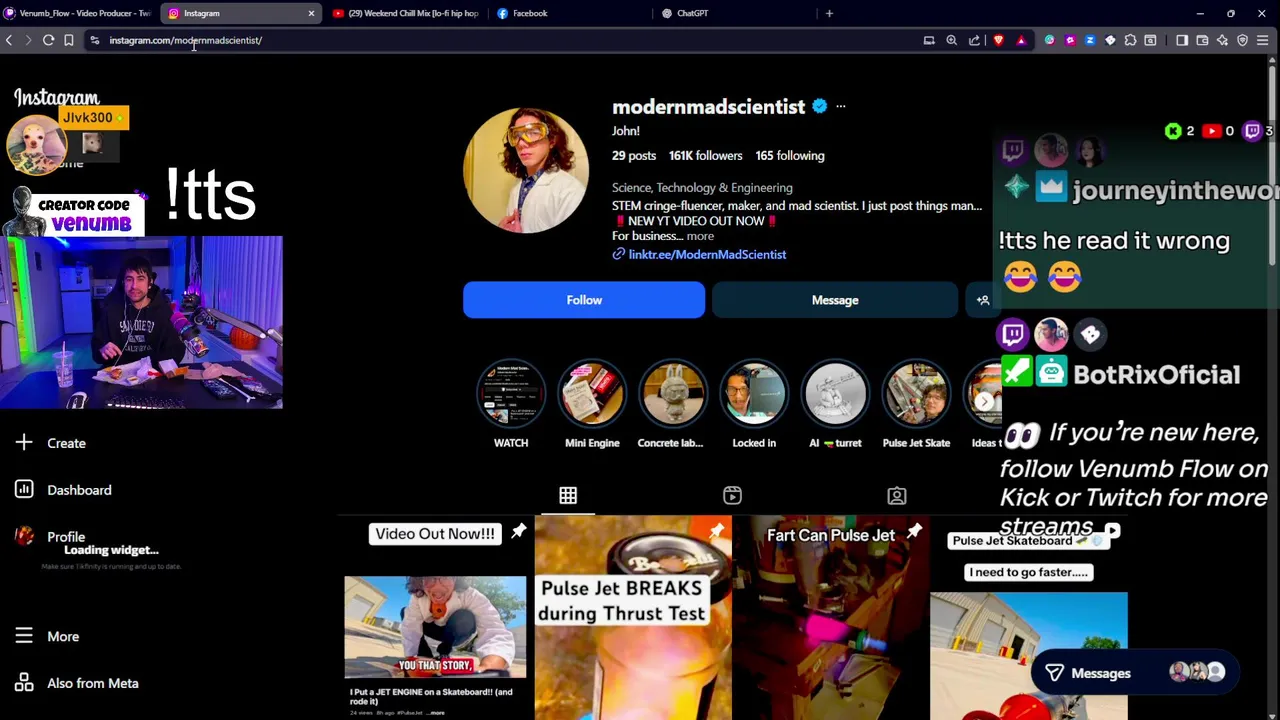Expand bio with the more link
The height and width of the screenshot is (720, 1280).
click(700, 236)
